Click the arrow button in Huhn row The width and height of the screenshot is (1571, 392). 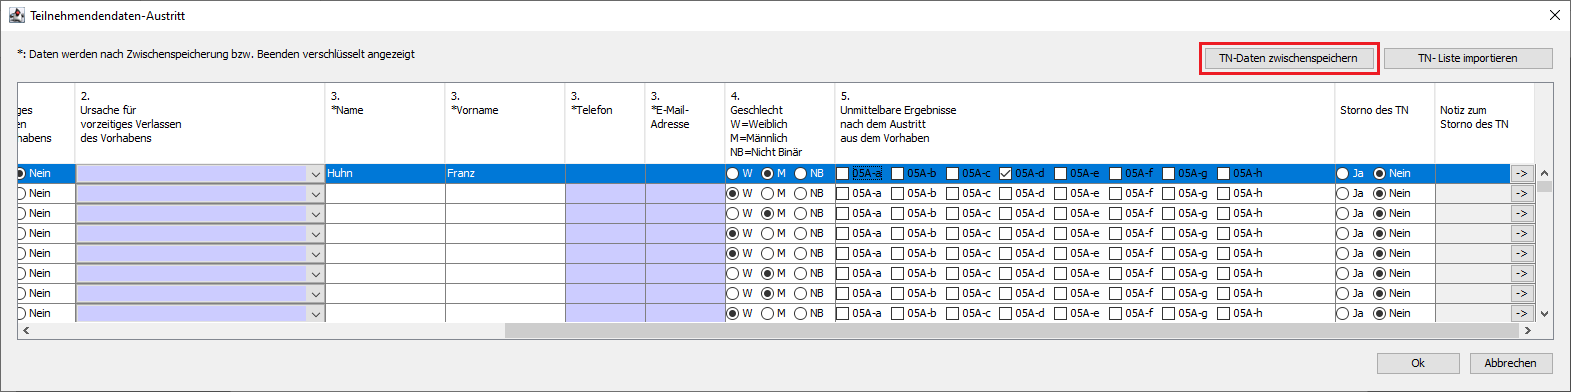coord(1521,174)
